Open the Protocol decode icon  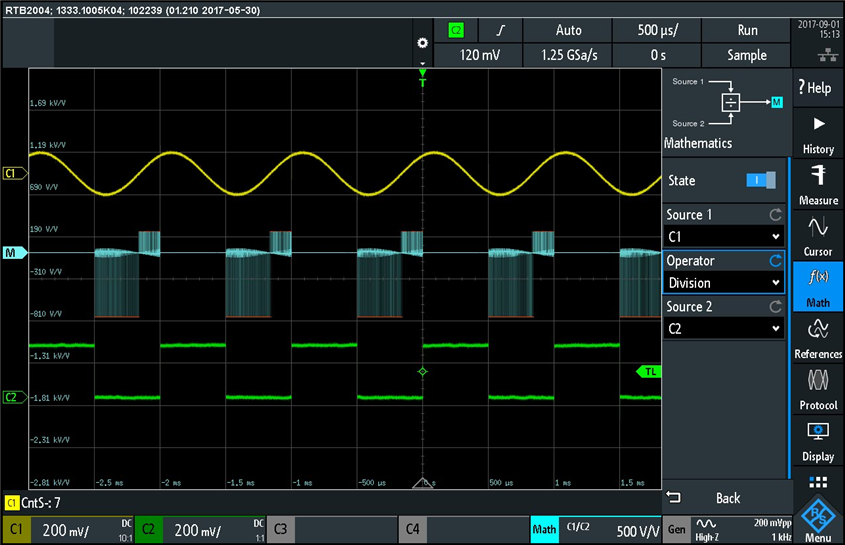[818, 390]
